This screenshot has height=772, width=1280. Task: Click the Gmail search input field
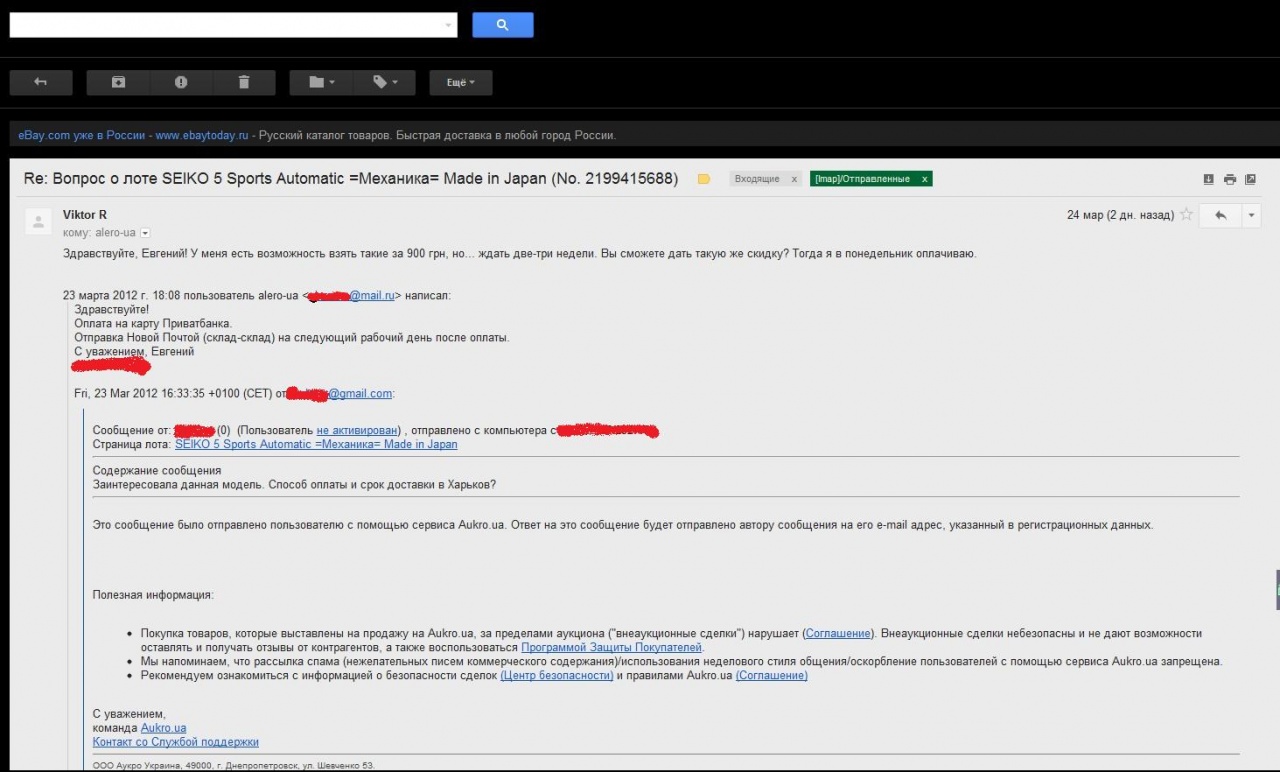click(225, 25)
